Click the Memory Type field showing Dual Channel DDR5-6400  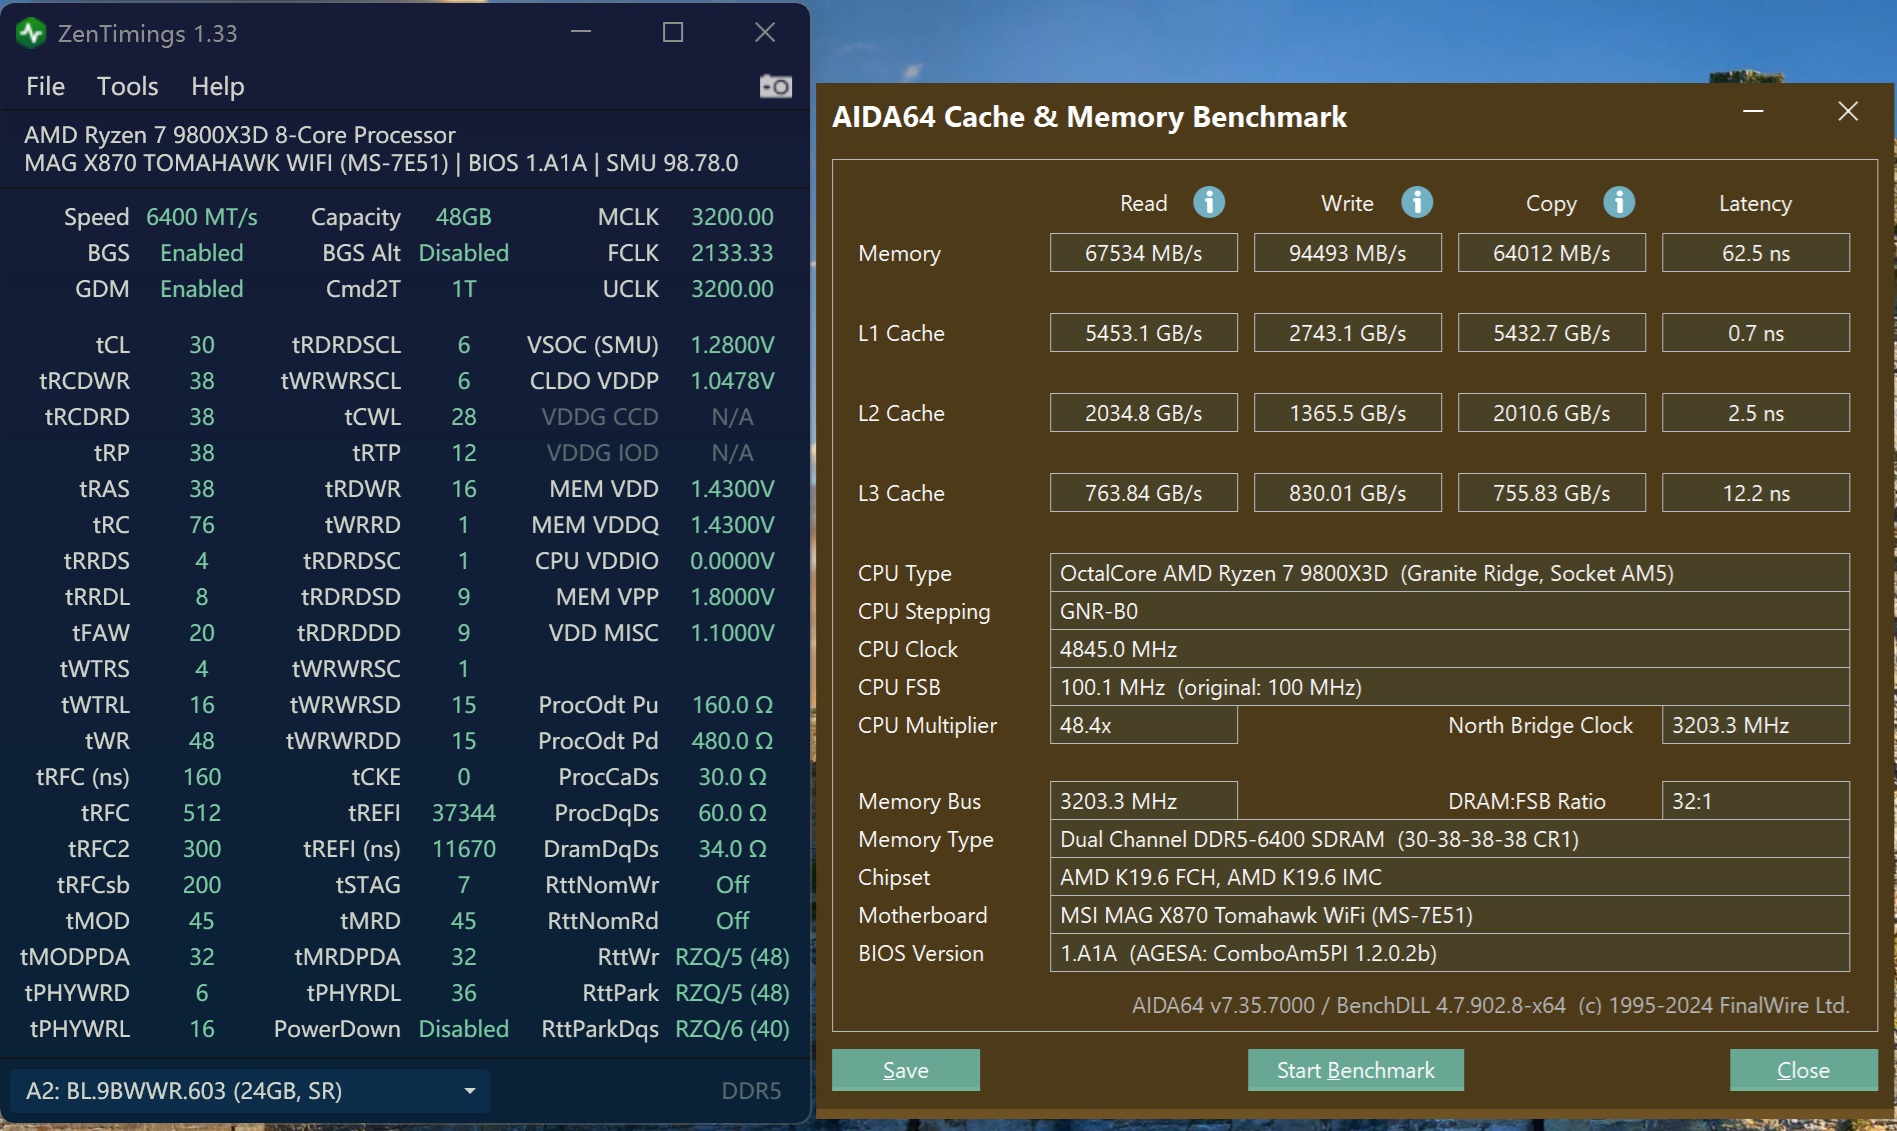click(x=1450, y=839)
